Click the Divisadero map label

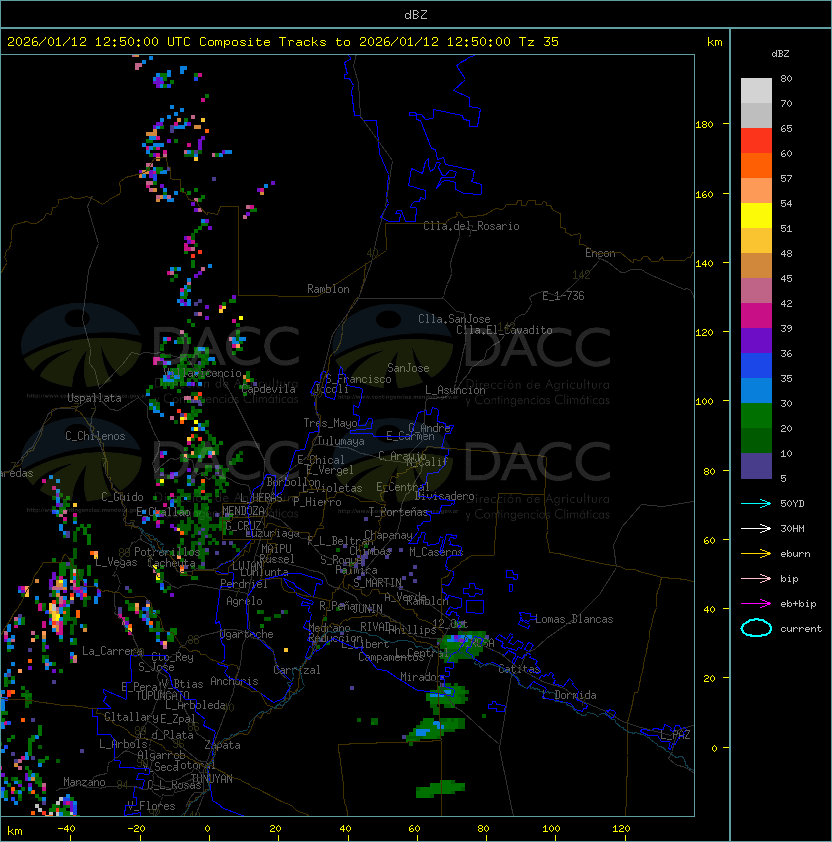pyautogui.click(x=444, y=496)
